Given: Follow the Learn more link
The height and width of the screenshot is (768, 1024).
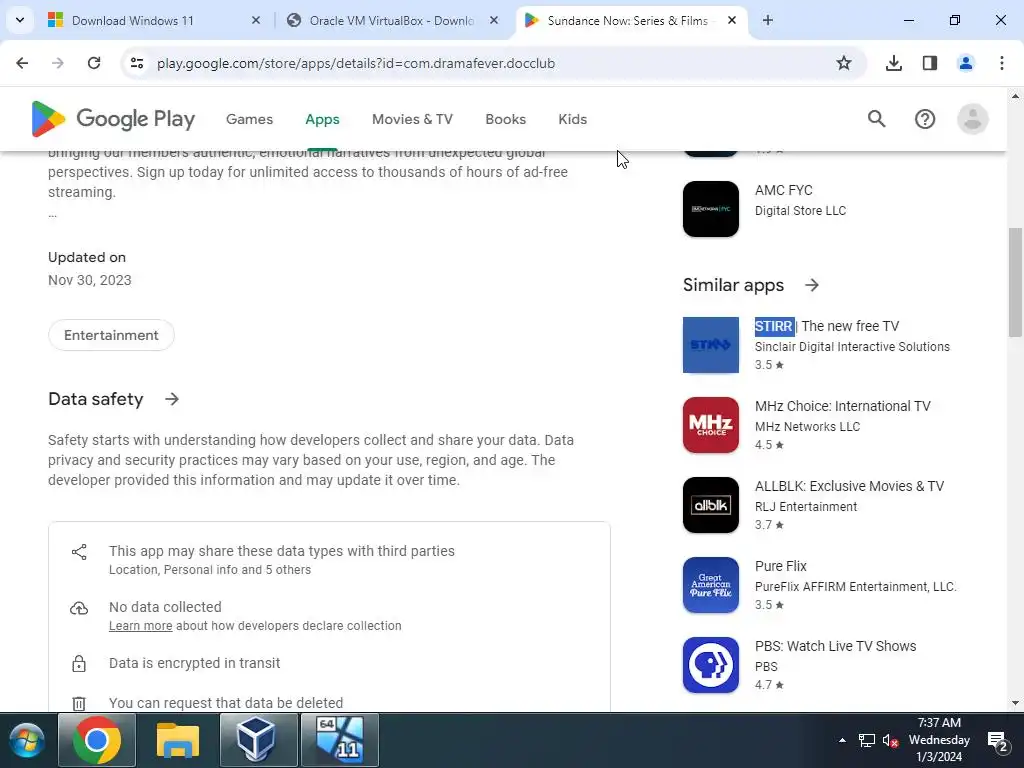Looking at the screenshot, I should click(140, 626).
